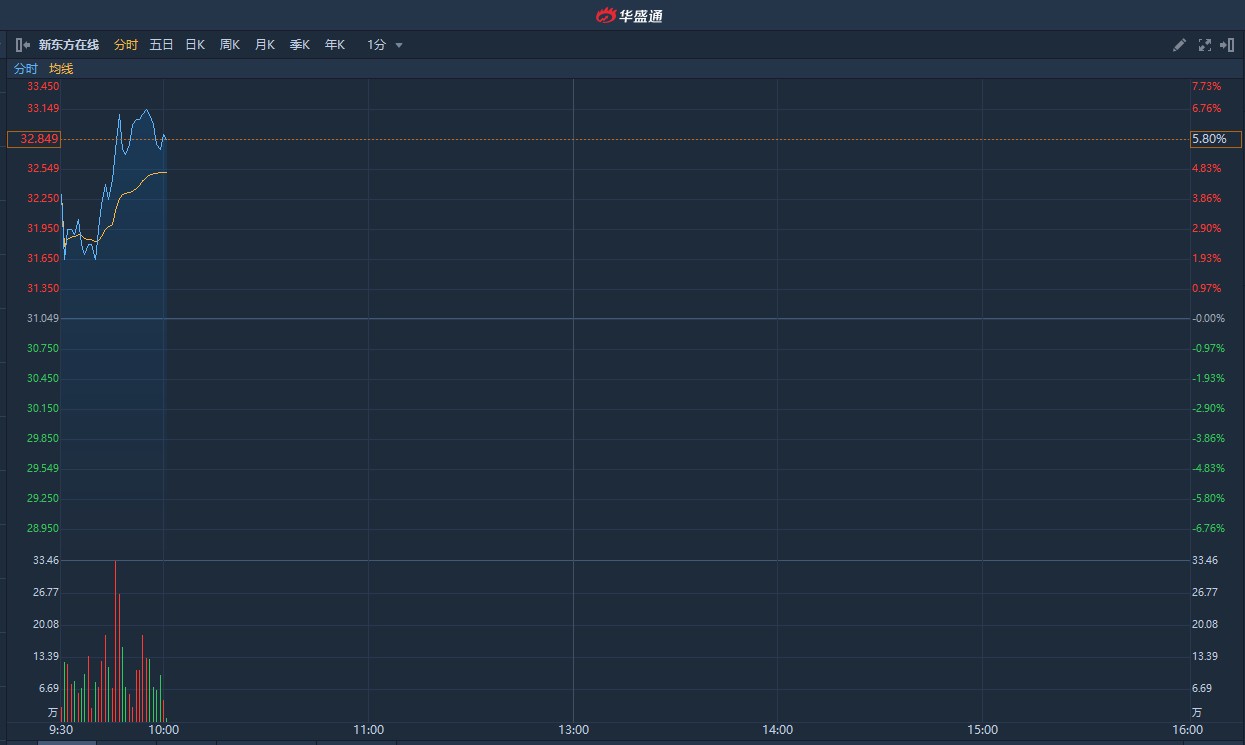Image resolution: width=1245 pixels, height=745 pixels.
Task: Toggle the yellow 均线 average line legend
Action: [61, 69]
